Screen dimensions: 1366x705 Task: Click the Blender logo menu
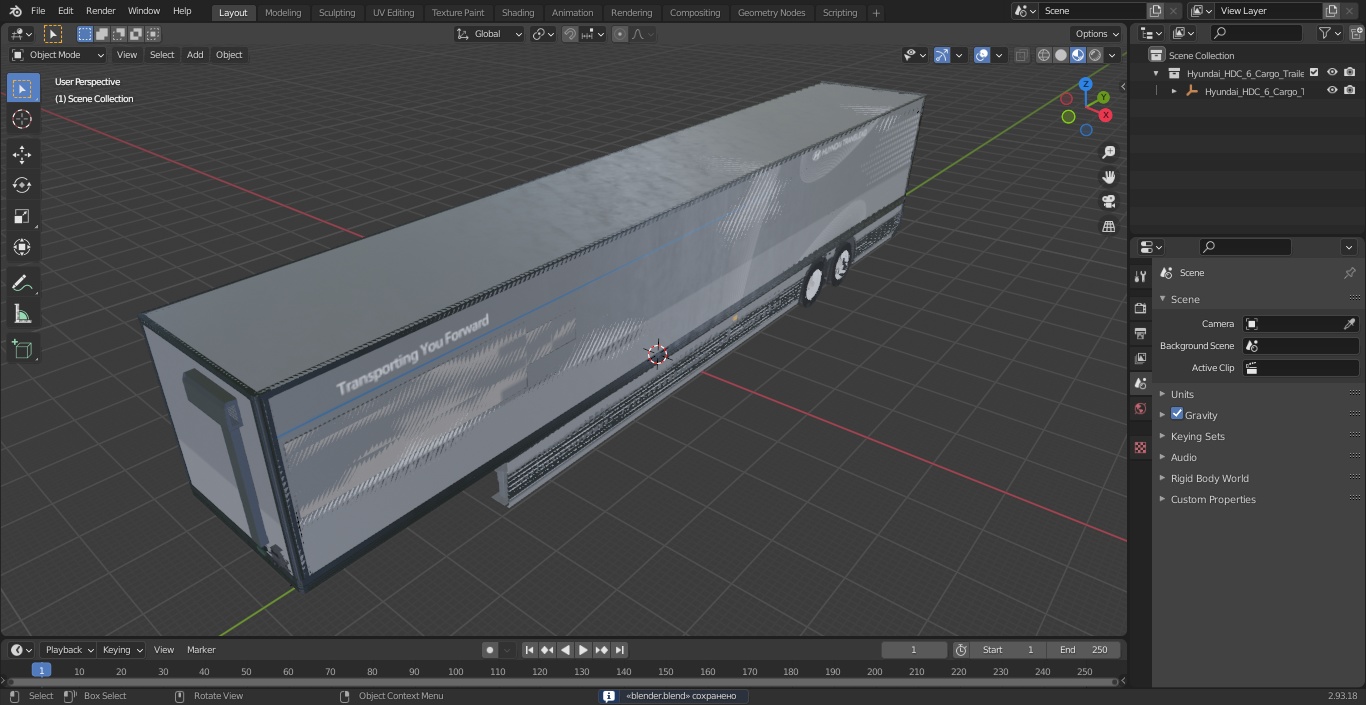click(x=15, y=11)
